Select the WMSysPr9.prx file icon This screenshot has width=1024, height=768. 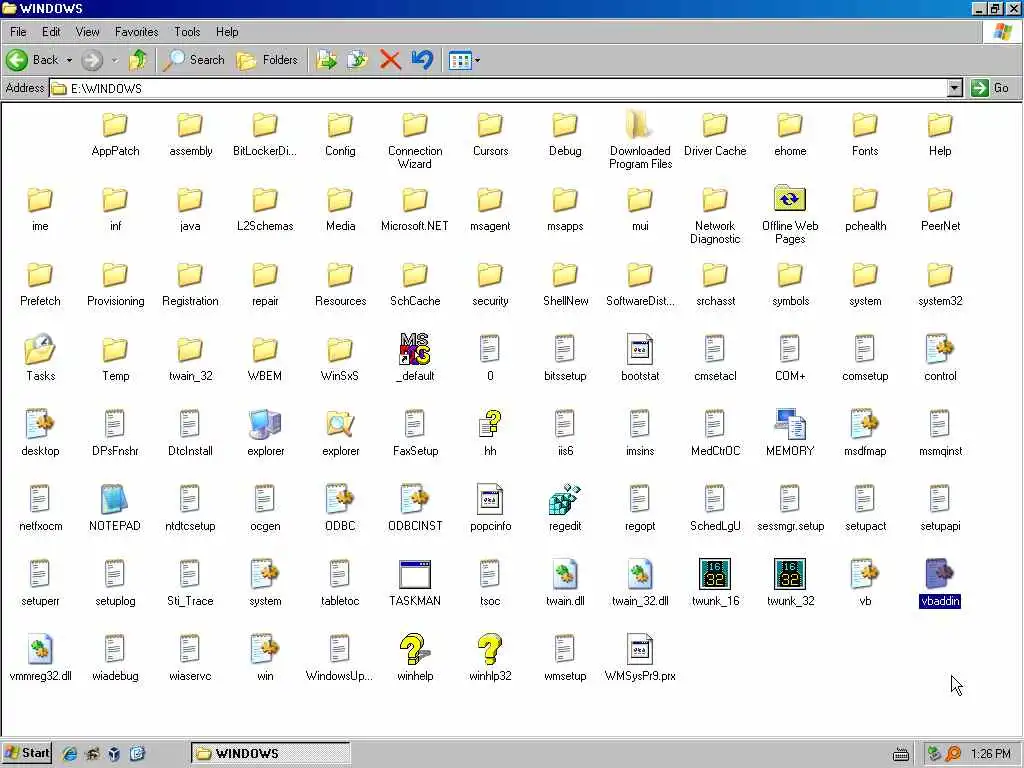(640, 650)
